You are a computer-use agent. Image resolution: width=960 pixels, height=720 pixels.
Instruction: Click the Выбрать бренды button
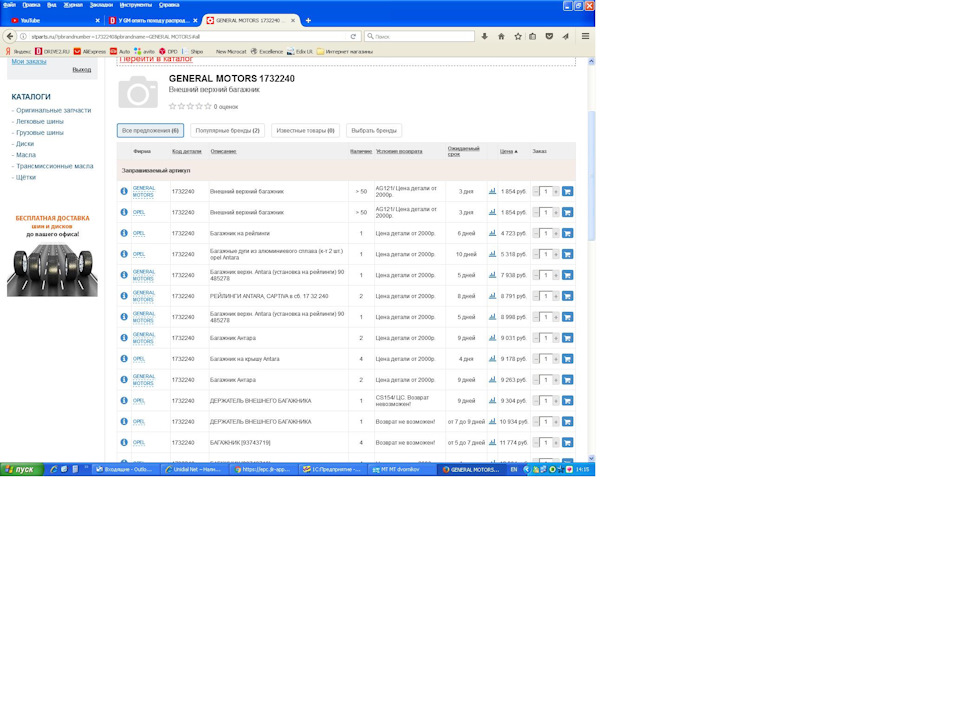pos(374,130)
